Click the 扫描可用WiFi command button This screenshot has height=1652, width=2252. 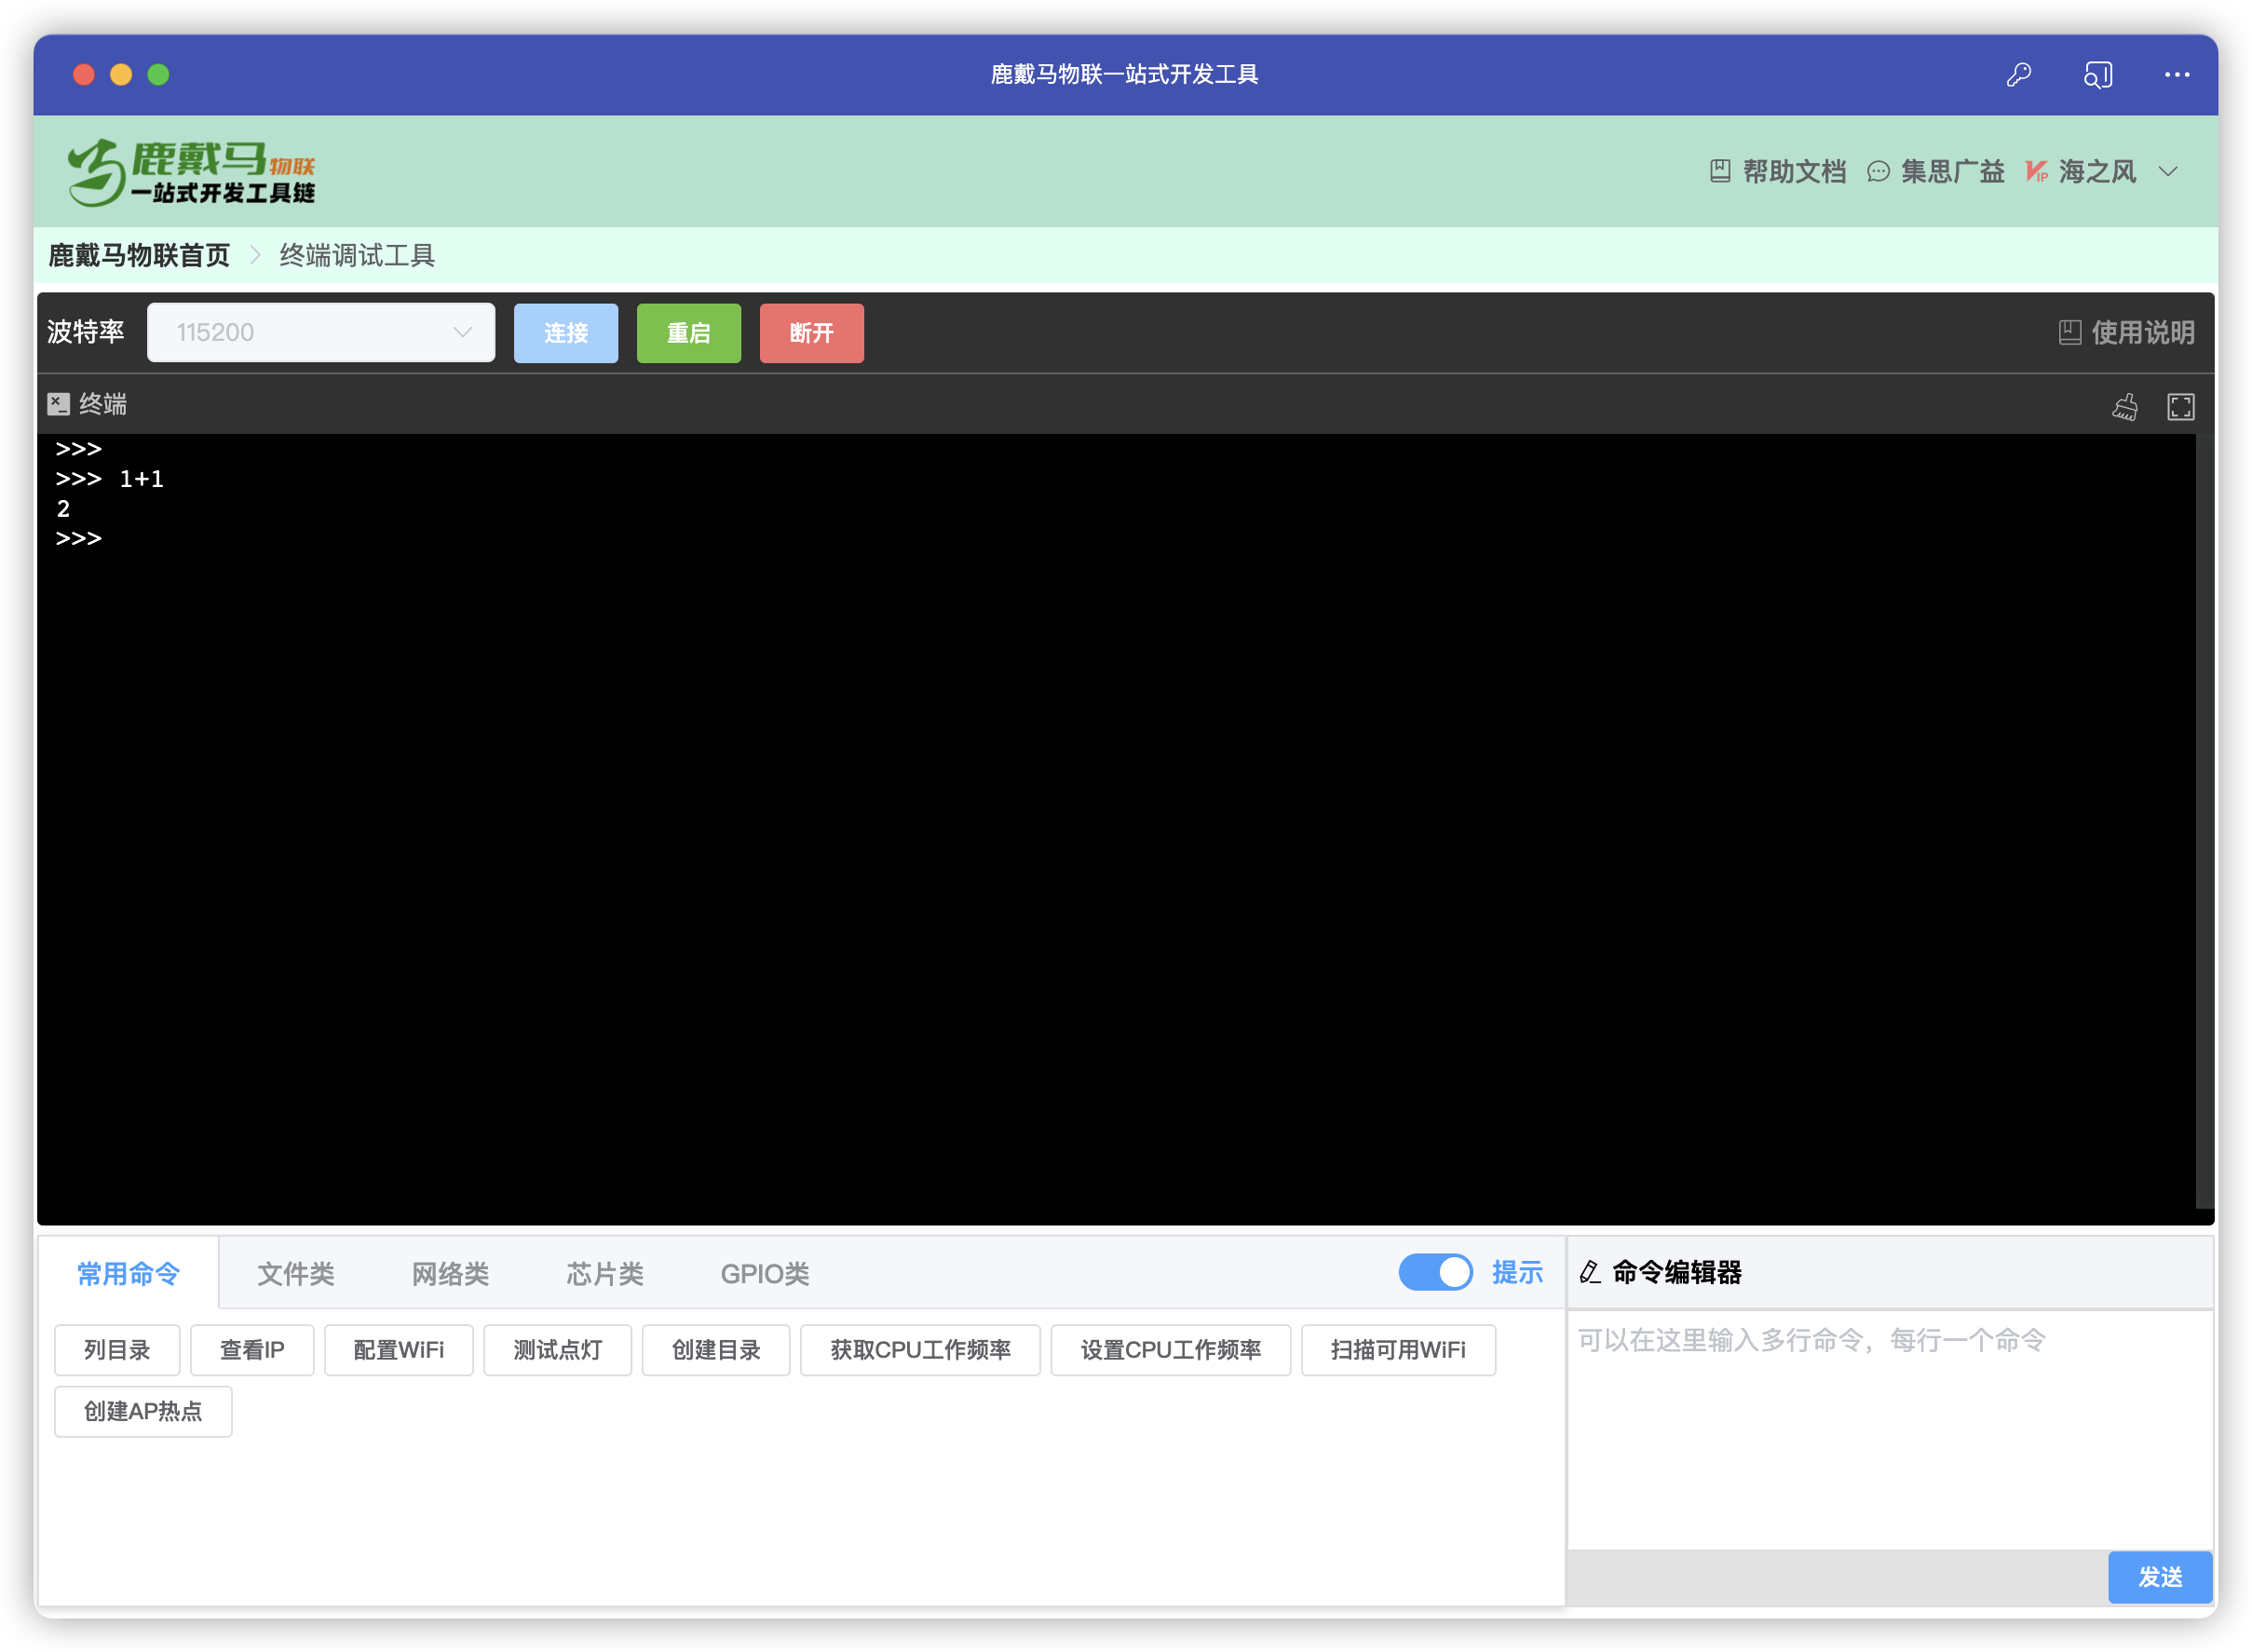coord(1397,1350)
